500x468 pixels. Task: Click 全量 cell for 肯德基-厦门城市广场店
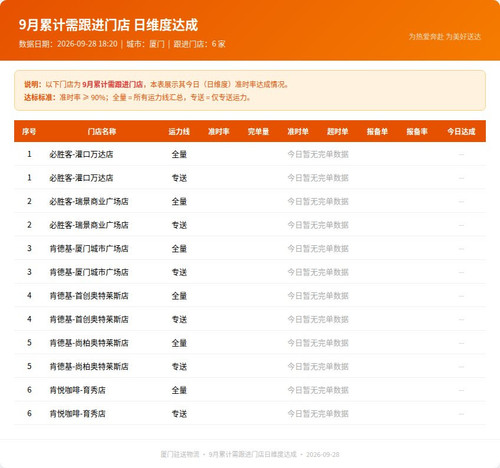pos(179,249)
